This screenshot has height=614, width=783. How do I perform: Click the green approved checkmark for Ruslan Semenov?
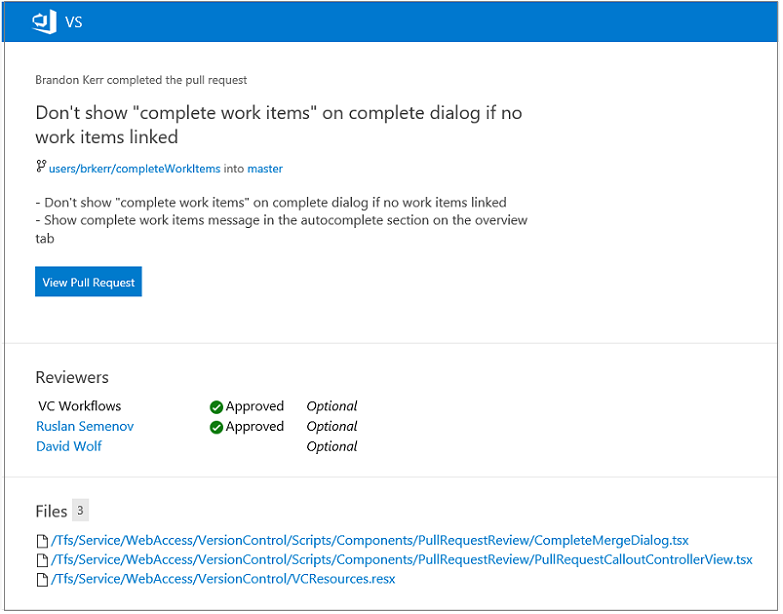click(216, 427)
